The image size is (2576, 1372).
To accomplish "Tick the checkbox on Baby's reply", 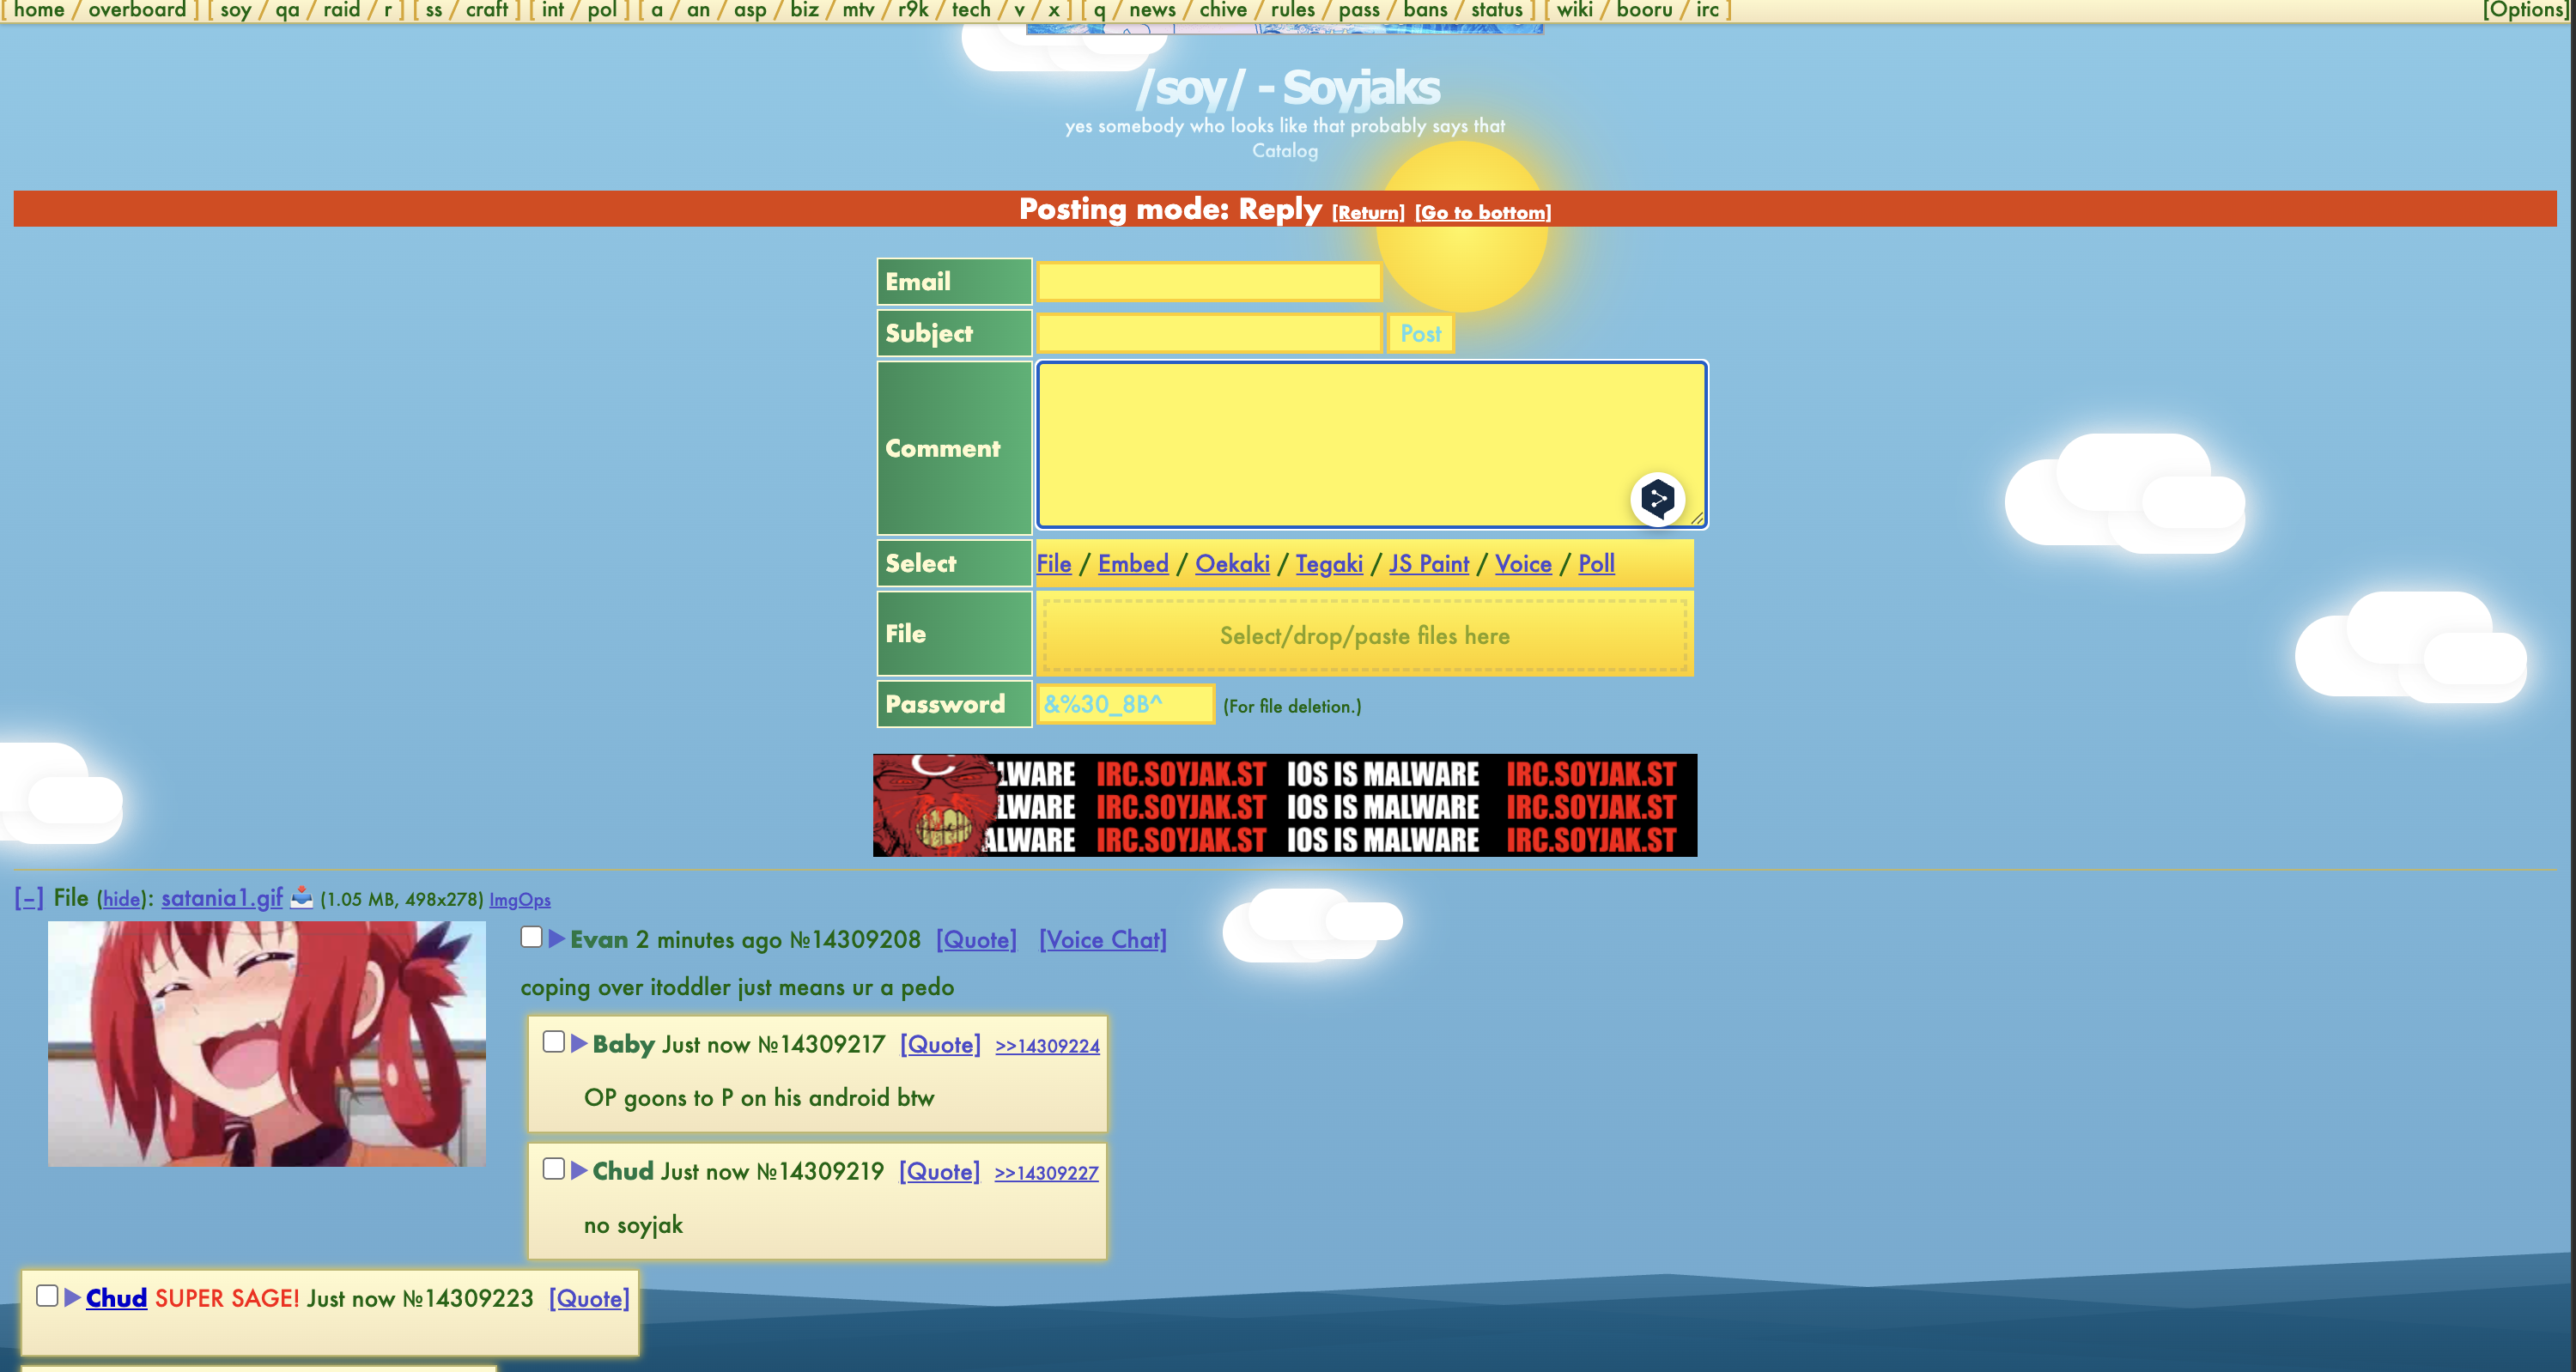I will 553,1042.
